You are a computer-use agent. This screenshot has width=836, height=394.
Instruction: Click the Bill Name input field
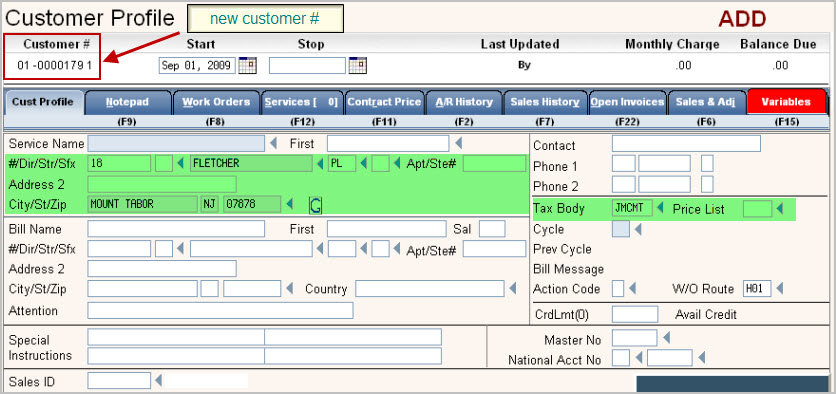click(x=176, y=229)
